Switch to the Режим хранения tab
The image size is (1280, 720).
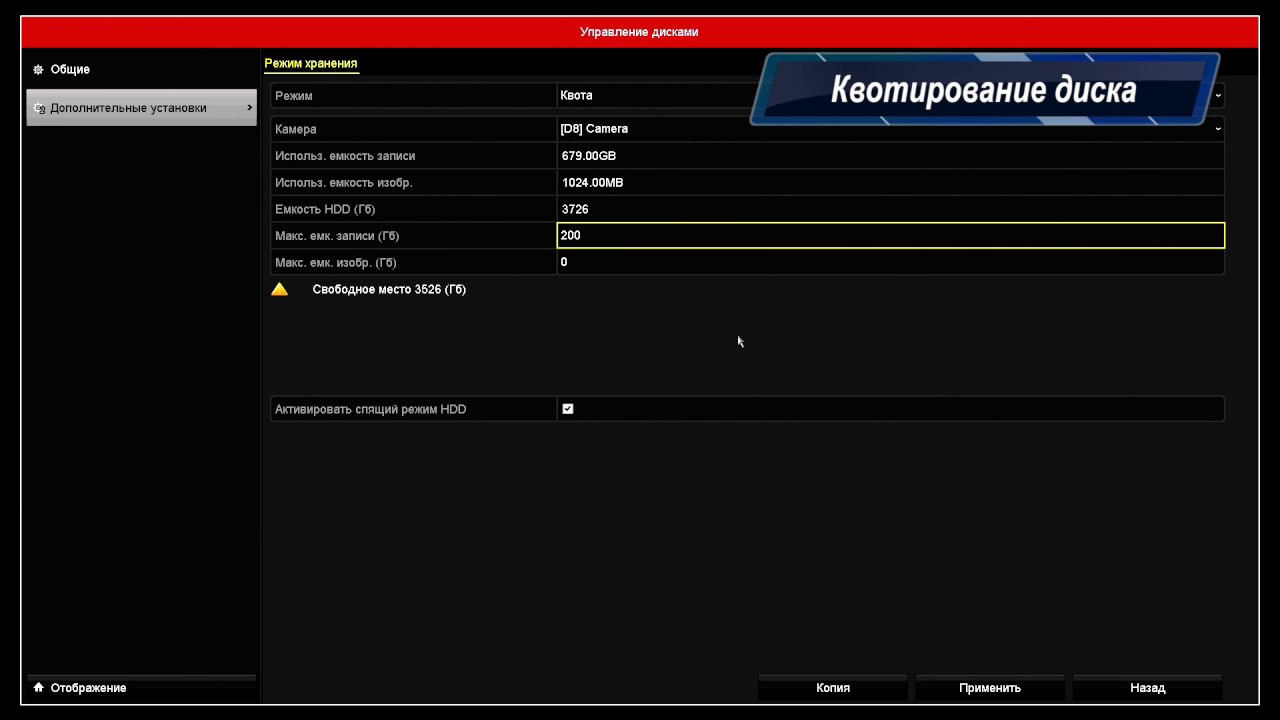(x=311, y=63)
